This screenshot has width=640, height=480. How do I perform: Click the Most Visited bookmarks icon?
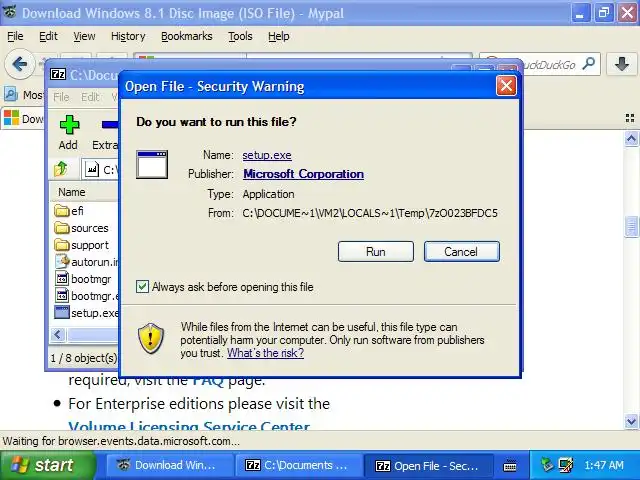11,95
